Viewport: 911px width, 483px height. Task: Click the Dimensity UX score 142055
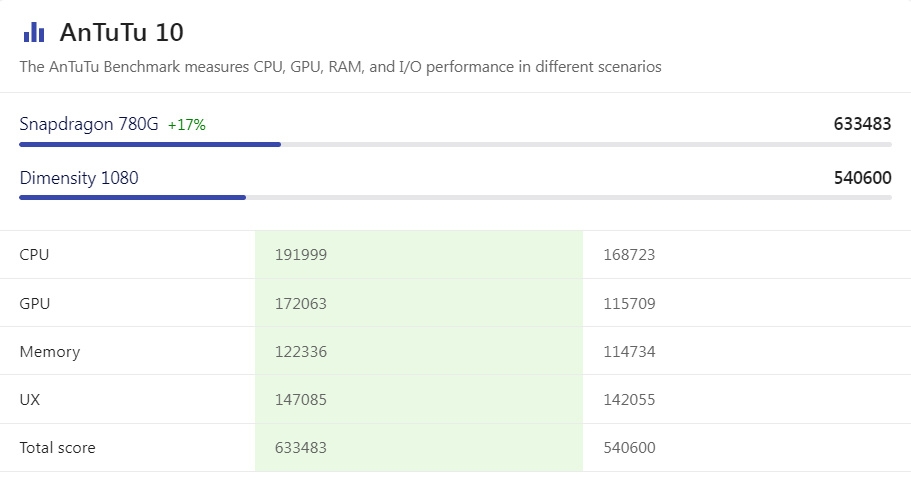pos(629,400)
